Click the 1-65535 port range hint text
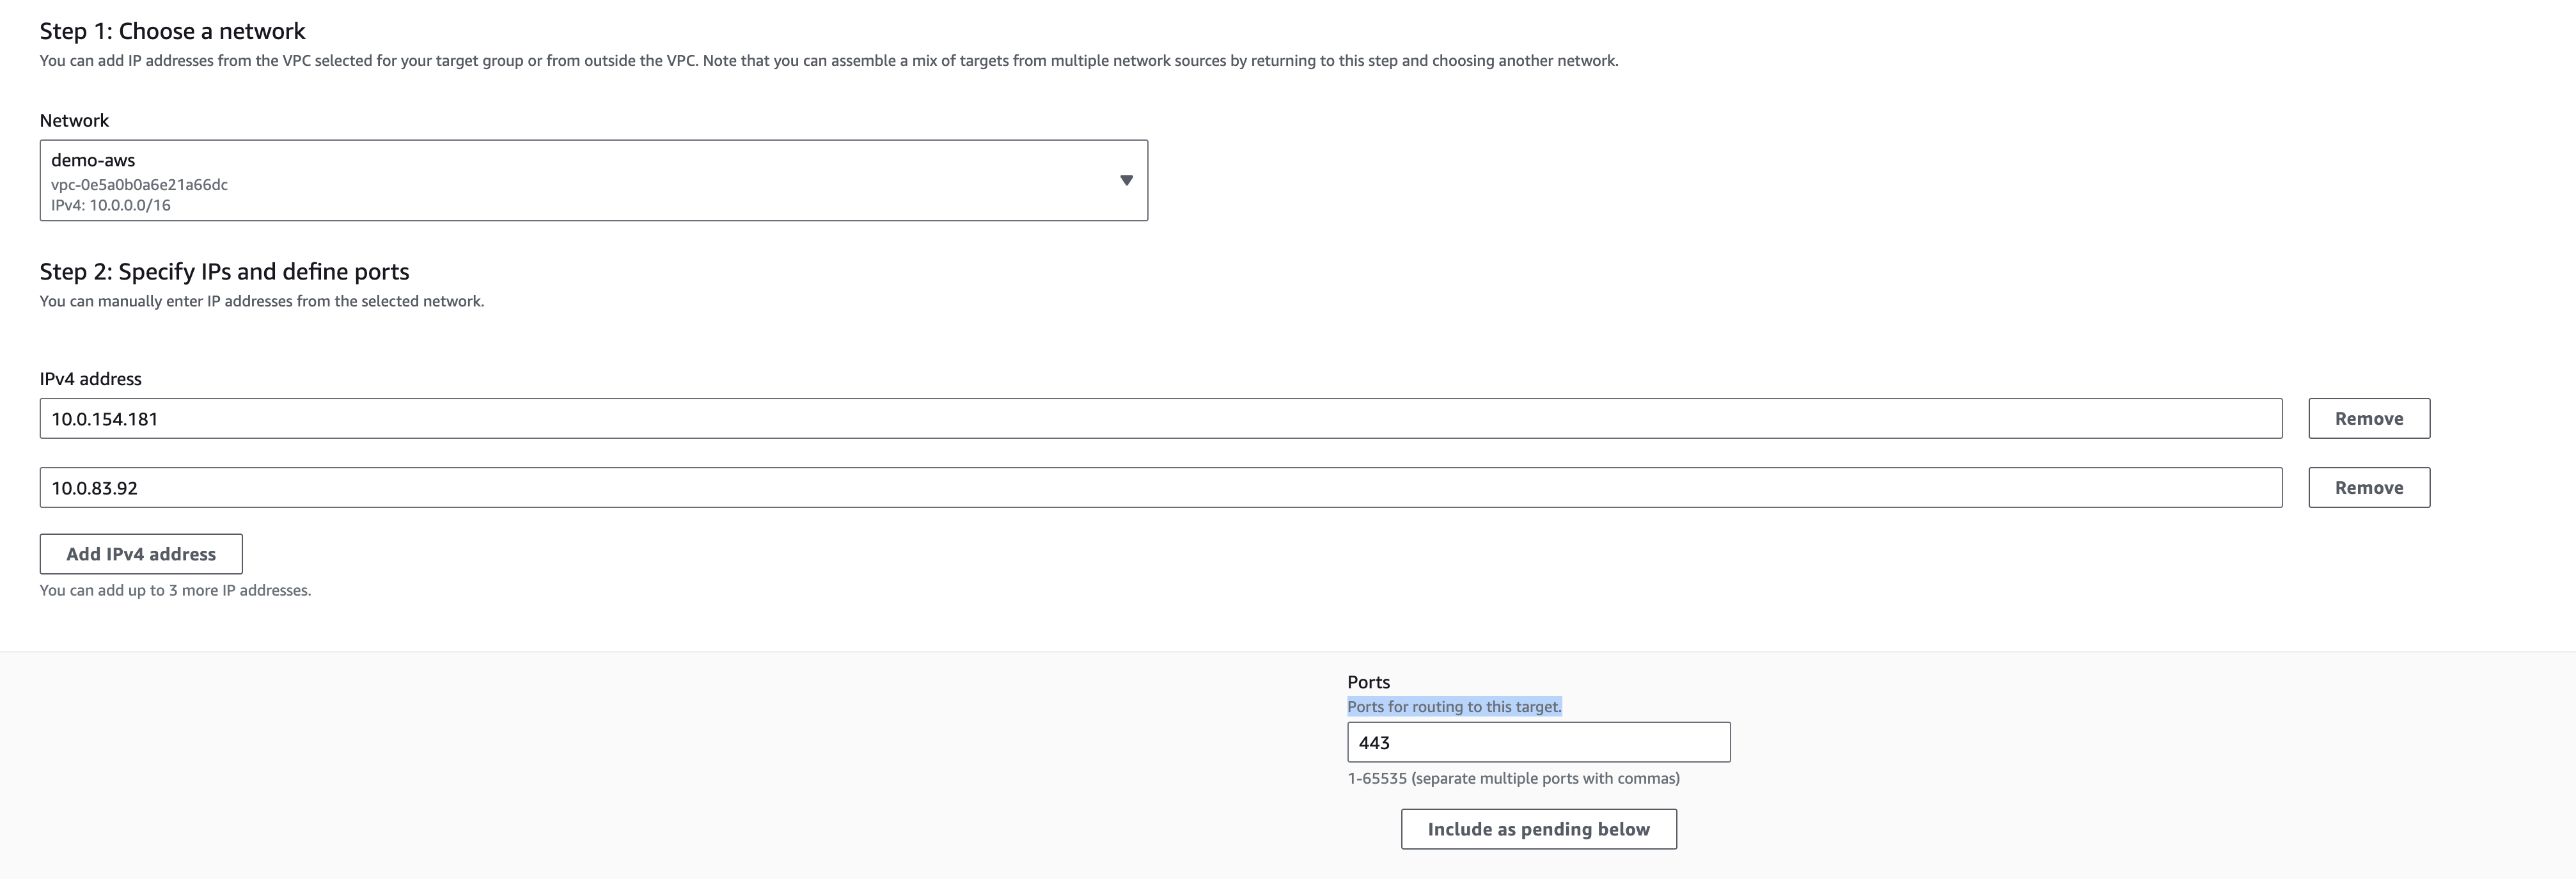Viewport: 2576px width, 879px height. coord(1513,779)
